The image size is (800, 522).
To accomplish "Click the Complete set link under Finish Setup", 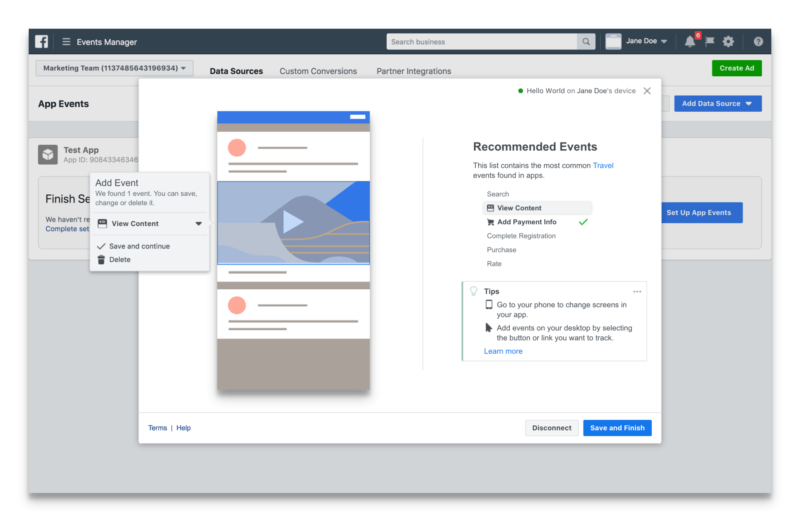I will (67, 229).
